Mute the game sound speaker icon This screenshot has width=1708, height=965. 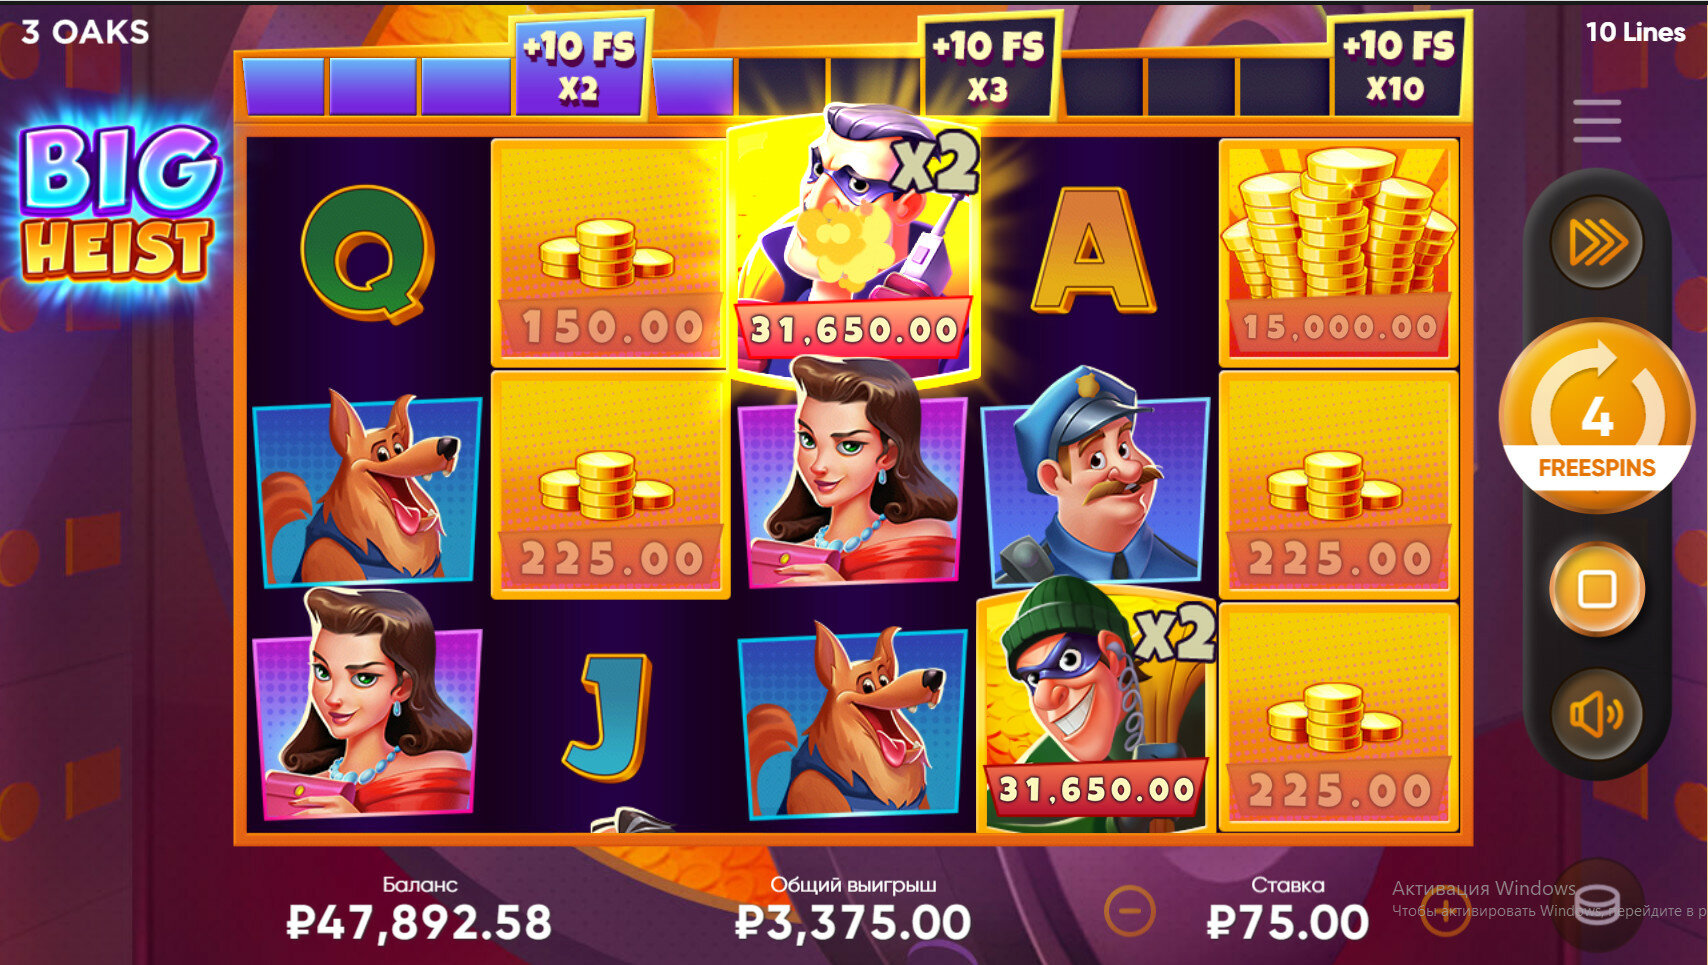1596,715
